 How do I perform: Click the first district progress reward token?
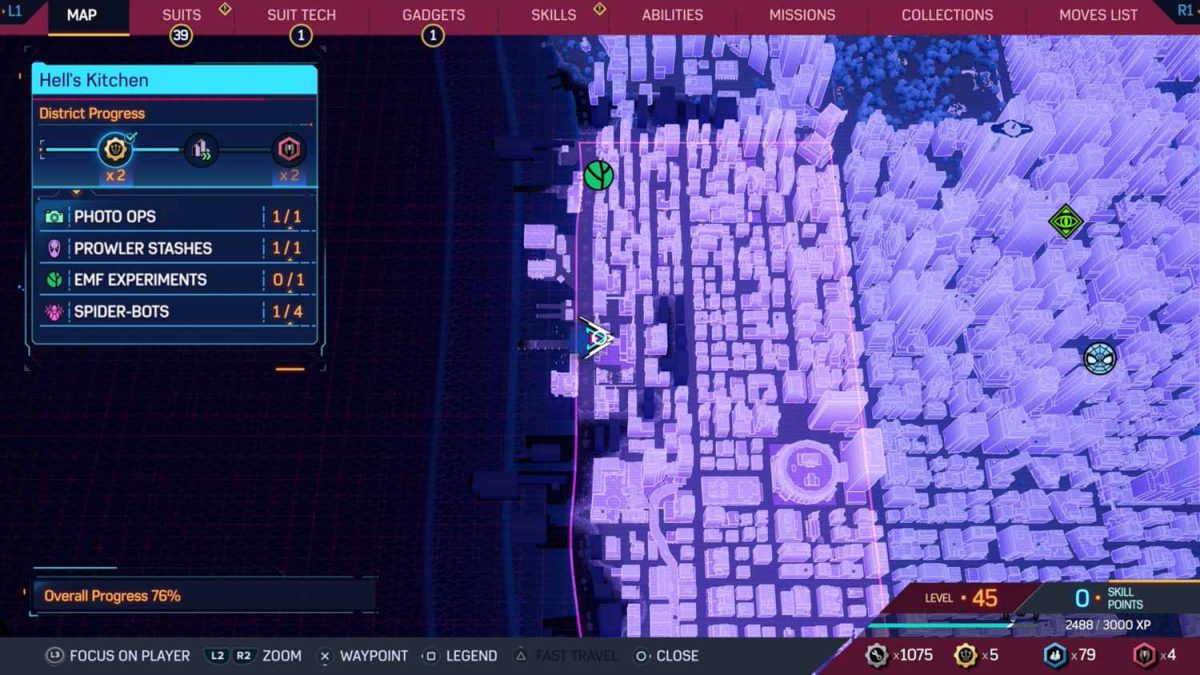tap(115, 151)
